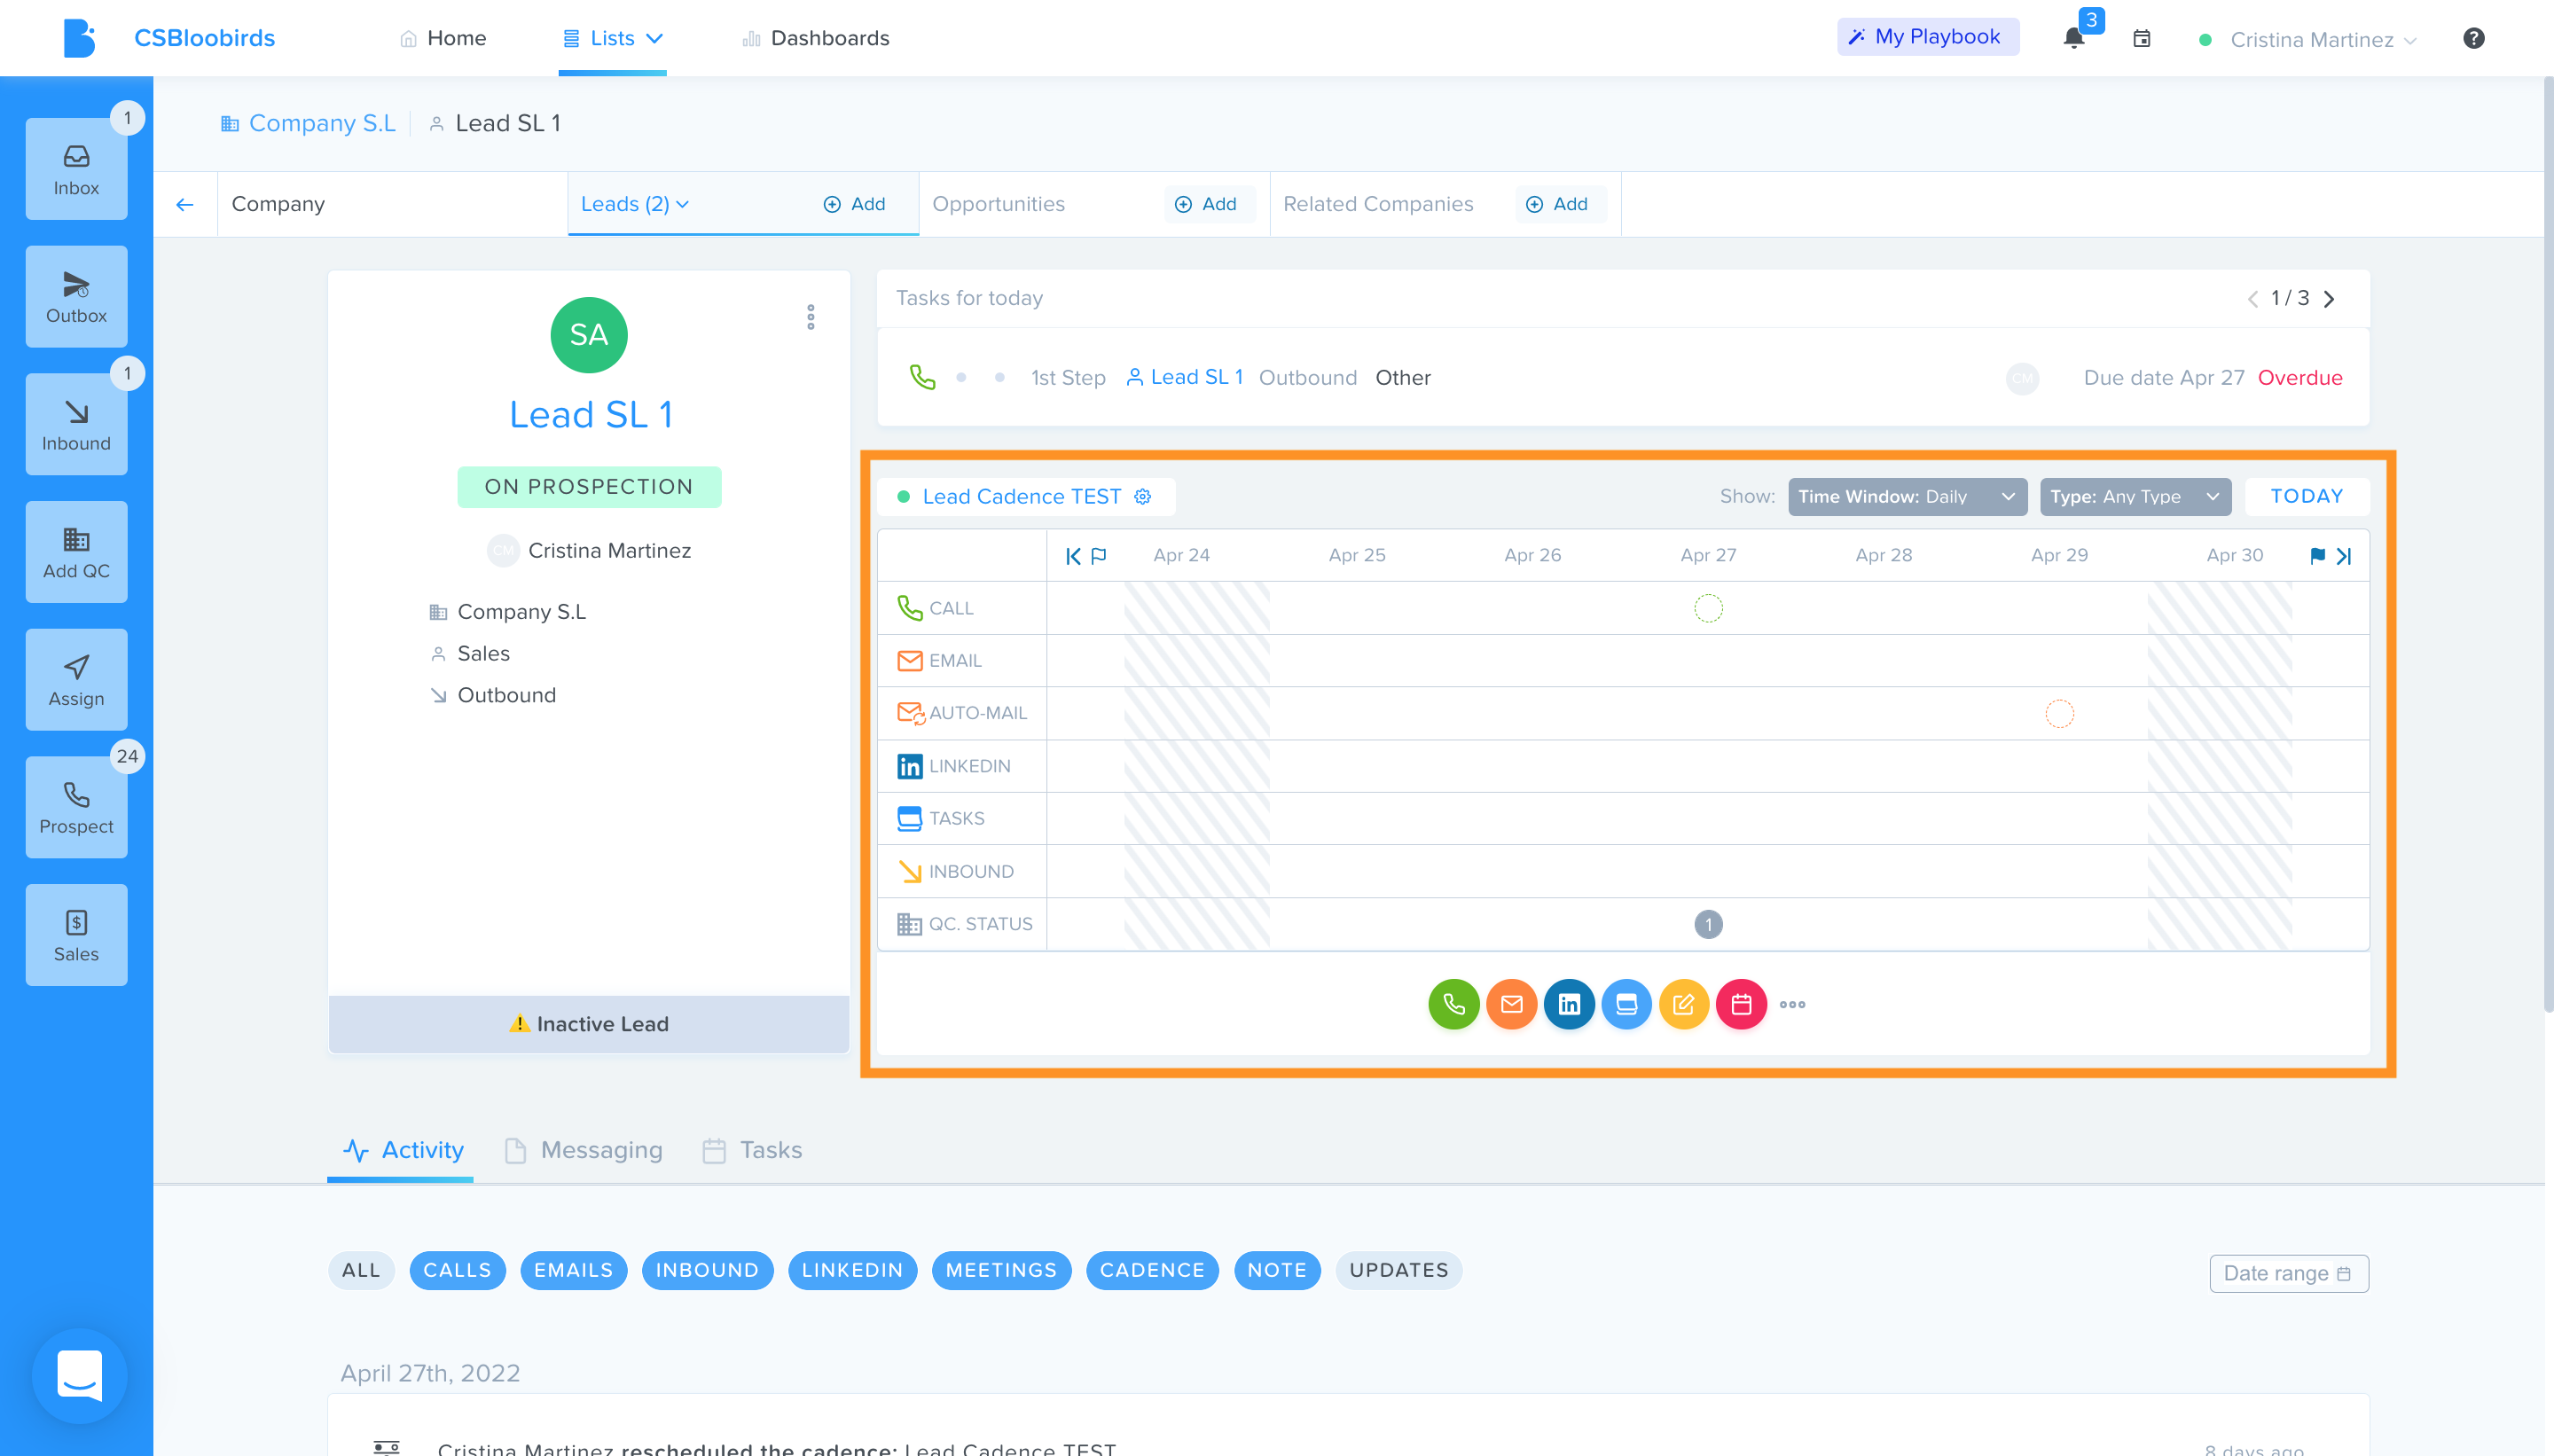2554x1456 pixels.
Task: Click the green call action button
Action: coord(1453,1004)
